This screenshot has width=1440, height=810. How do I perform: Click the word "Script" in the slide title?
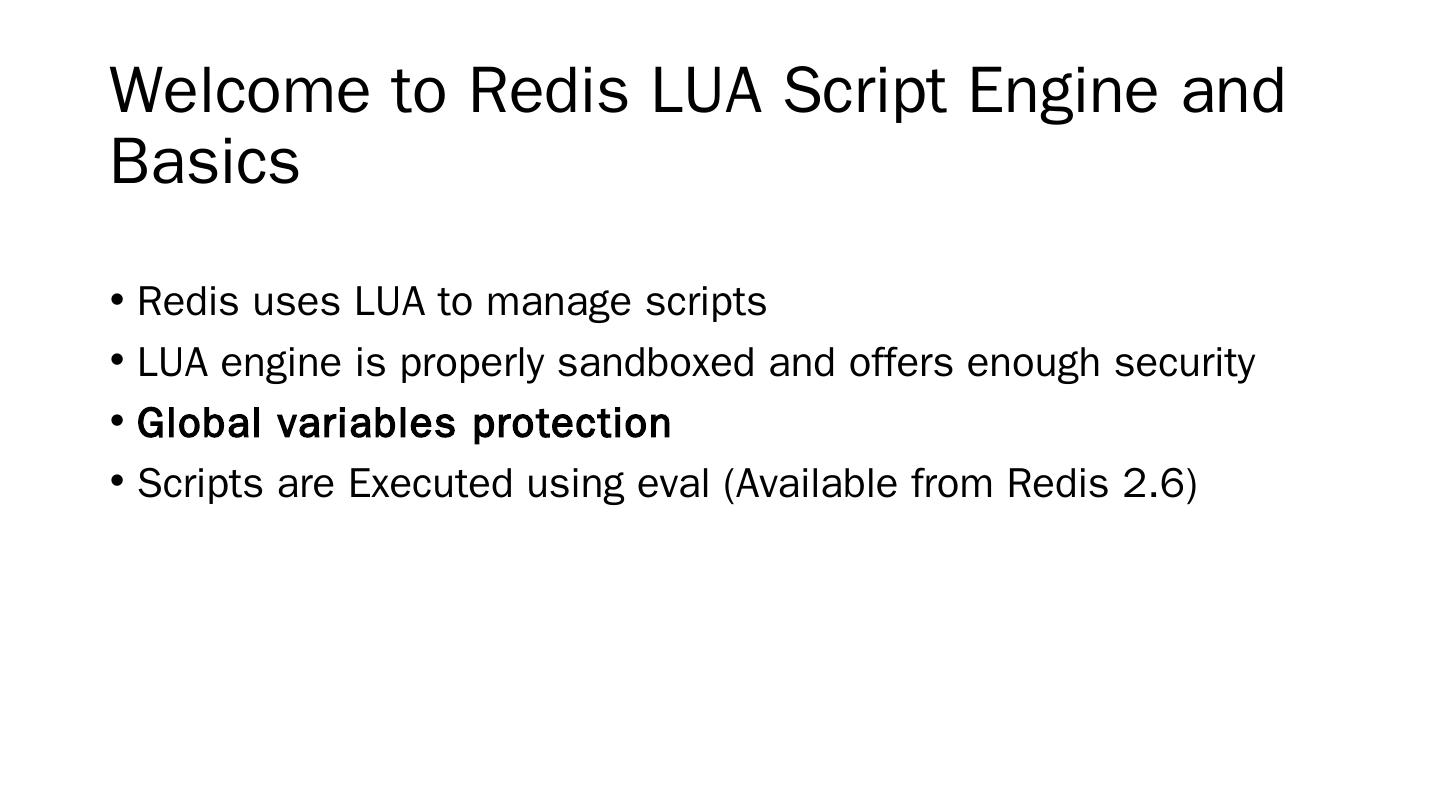point(863,91)
